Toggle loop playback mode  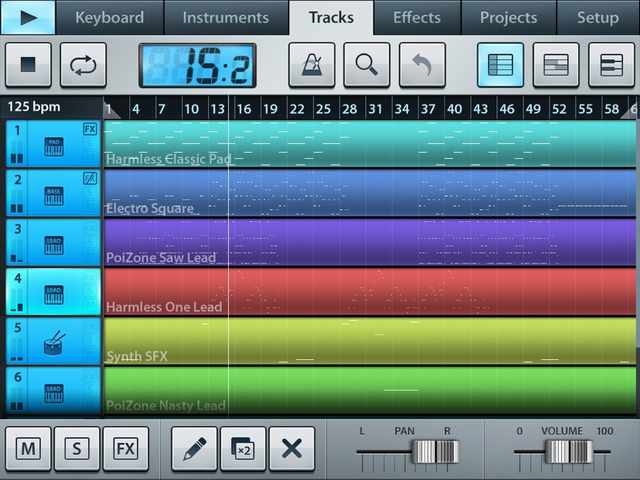82,66
